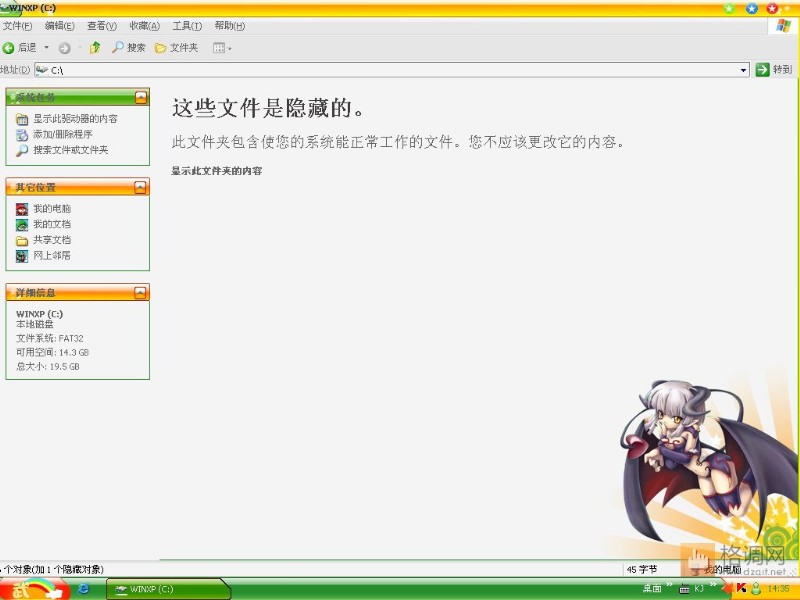Collapse the 系统任务 panel
Viewport: 800px width, 600px height.
pyautogui.click(x=141, y=97)
